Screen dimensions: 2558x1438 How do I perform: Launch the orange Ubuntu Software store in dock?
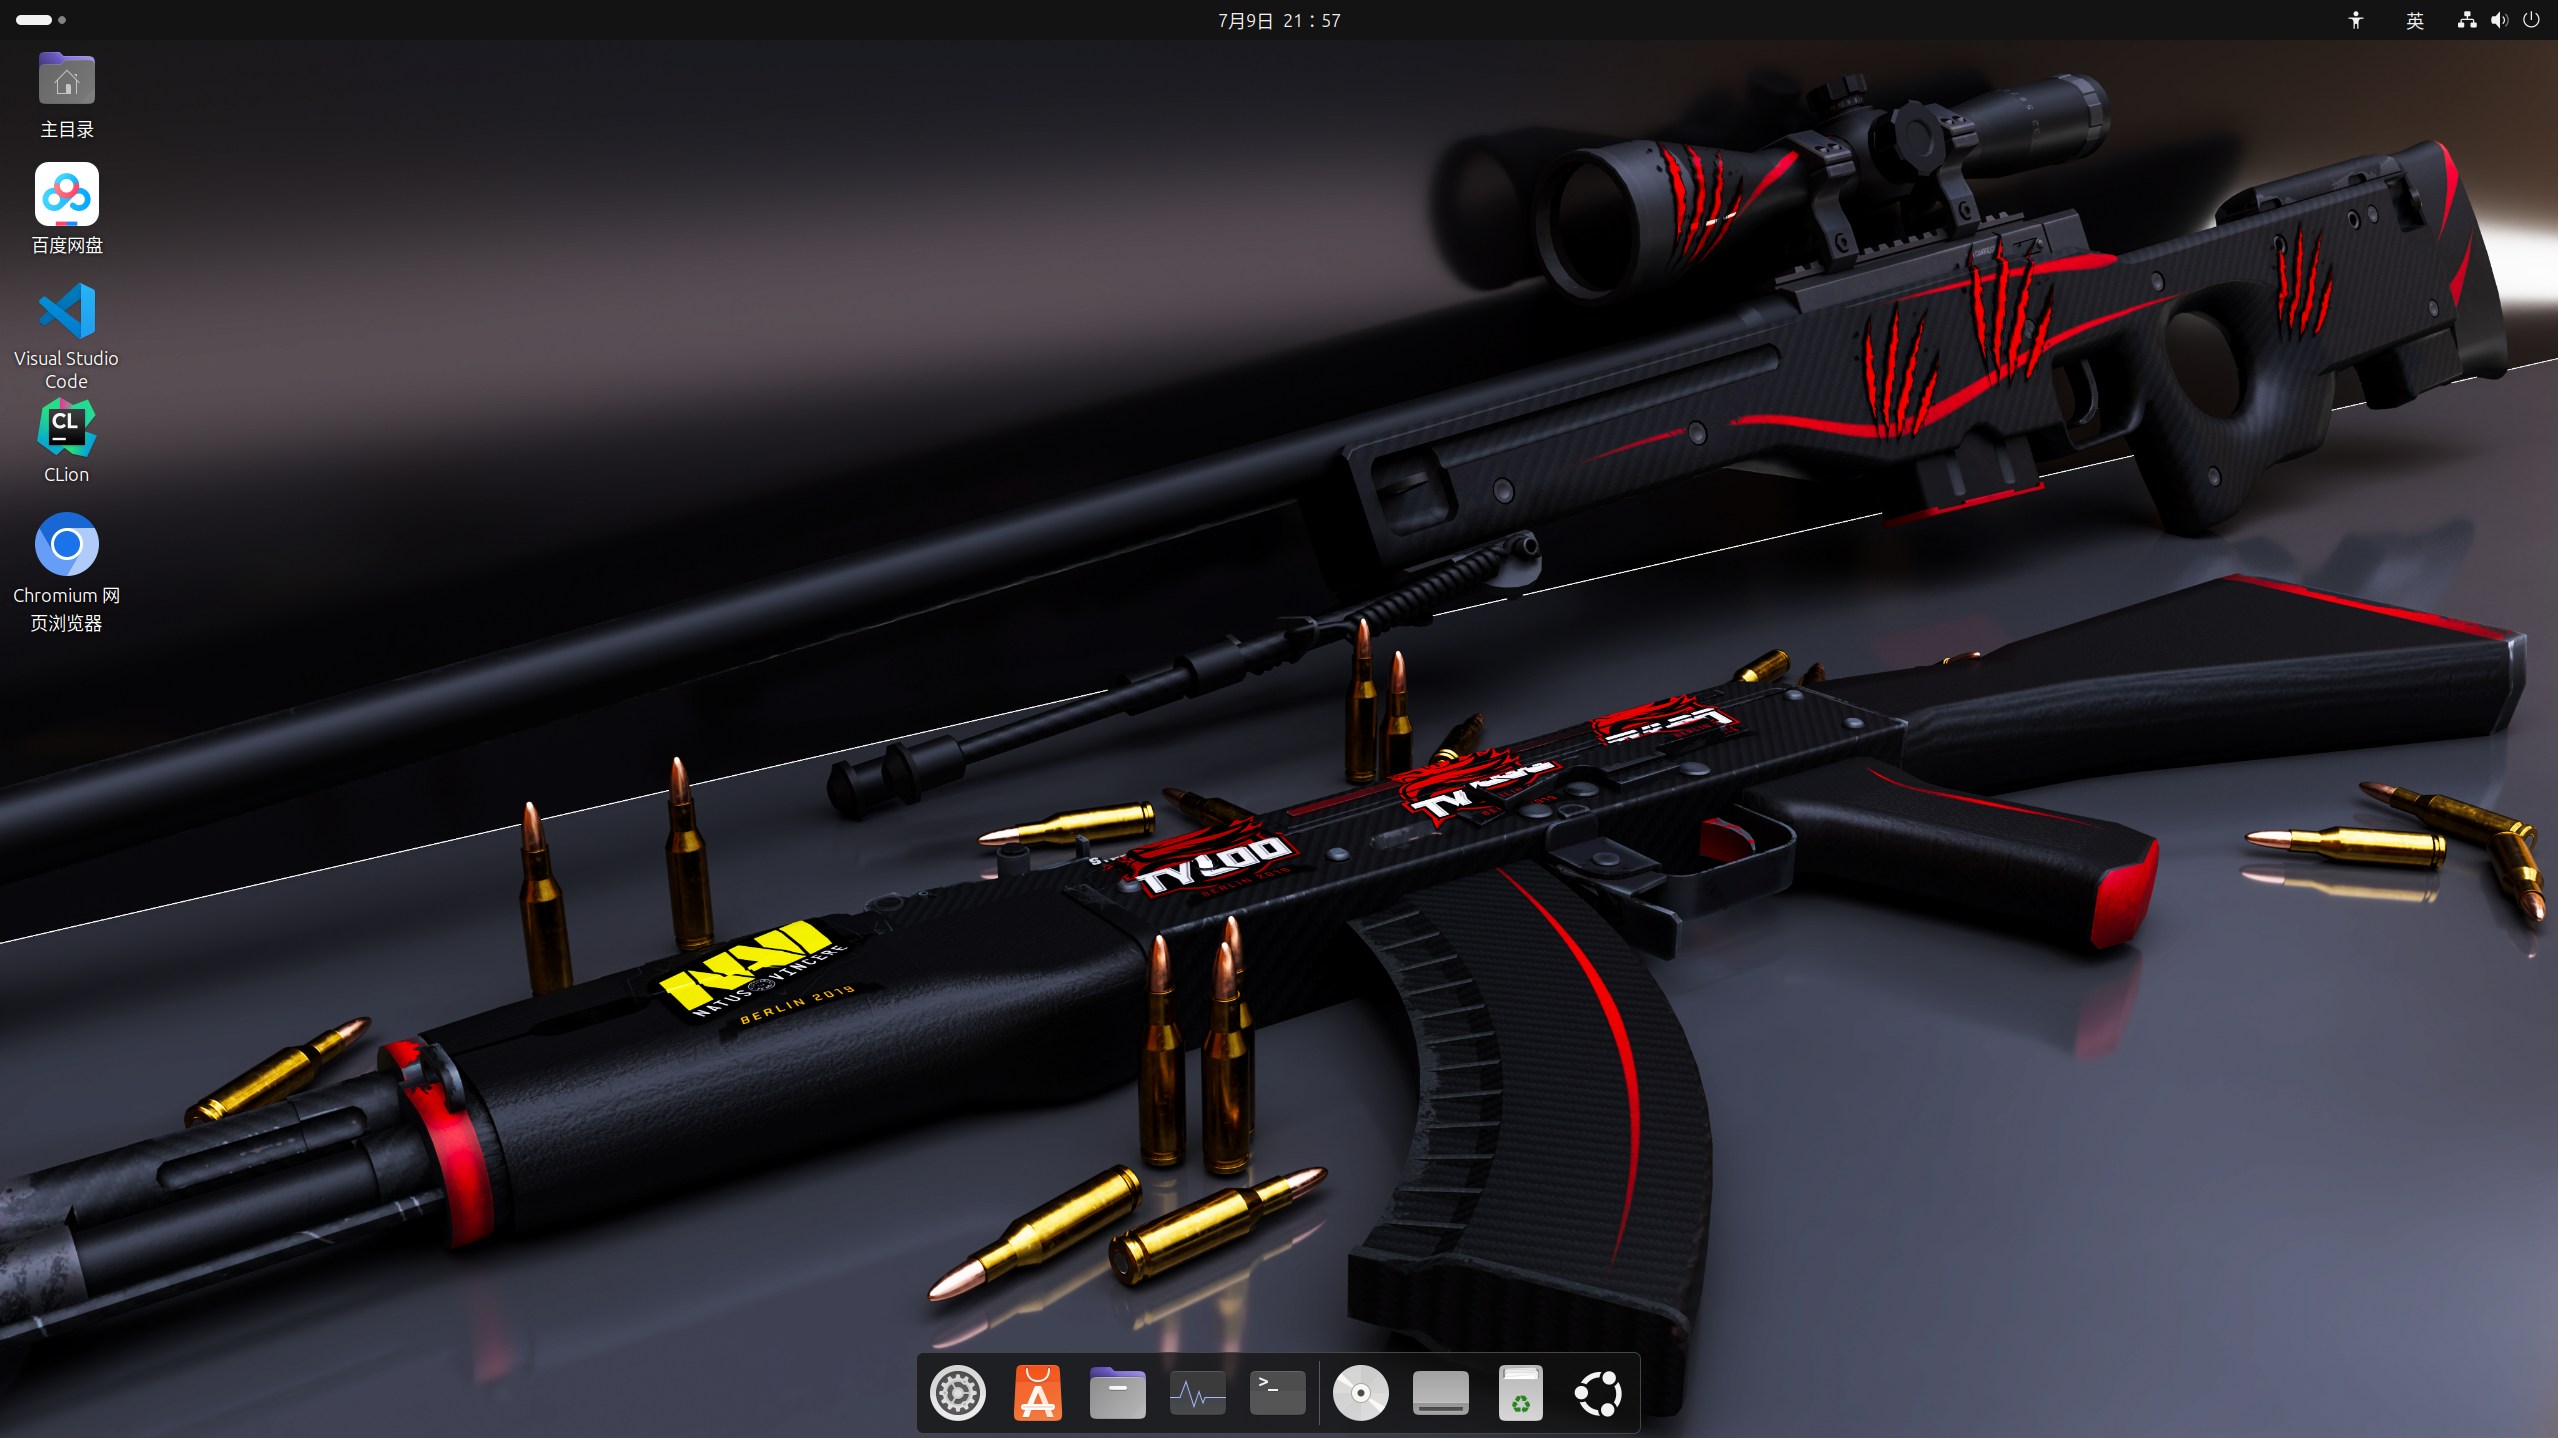(1038, 1393)
